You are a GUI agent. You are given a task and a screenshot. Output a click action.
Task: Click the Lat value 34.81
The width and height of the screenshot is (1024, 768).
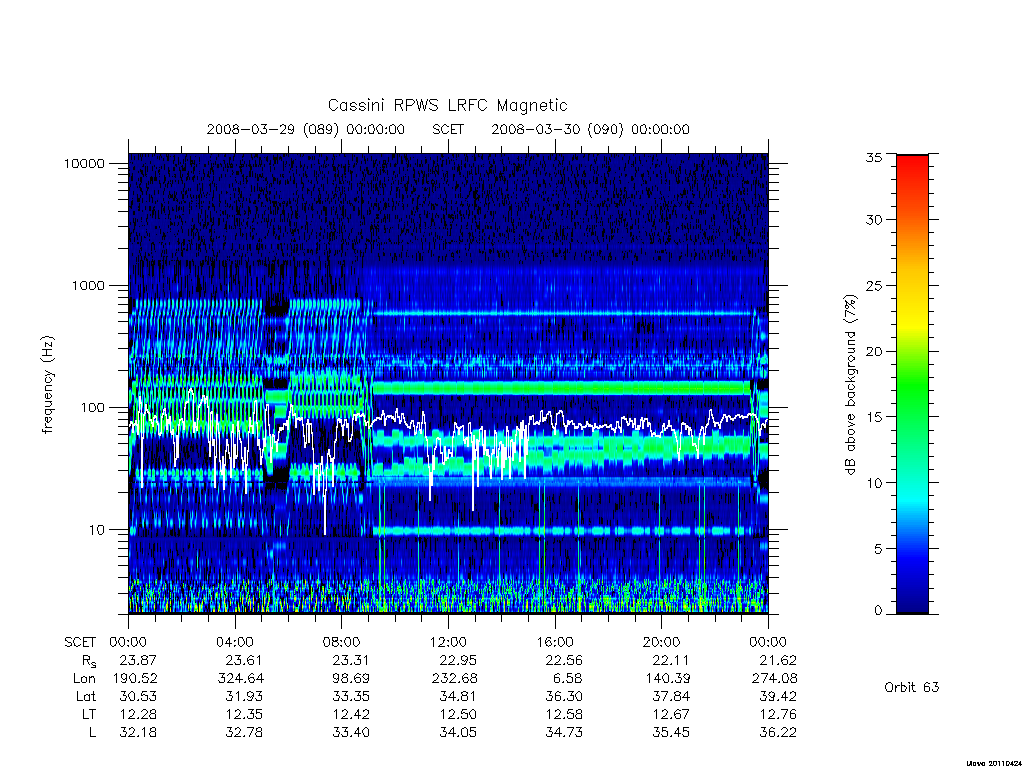click(458, 697)
